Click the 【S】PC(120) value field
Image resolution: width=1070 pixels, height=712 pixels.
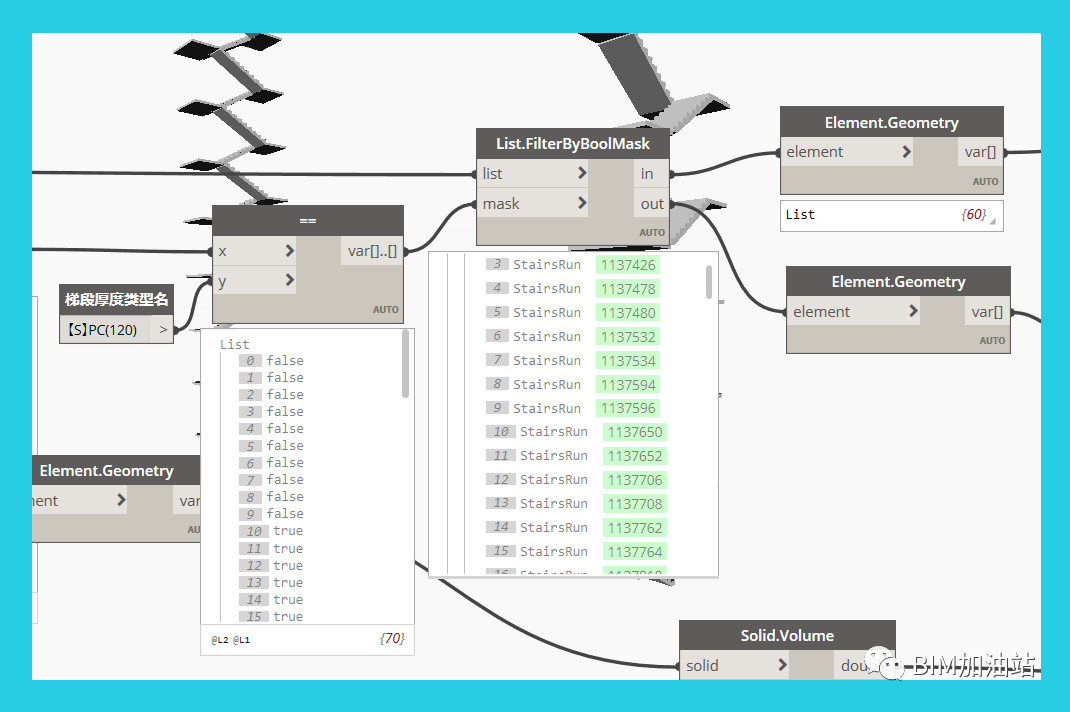[105, 329]
